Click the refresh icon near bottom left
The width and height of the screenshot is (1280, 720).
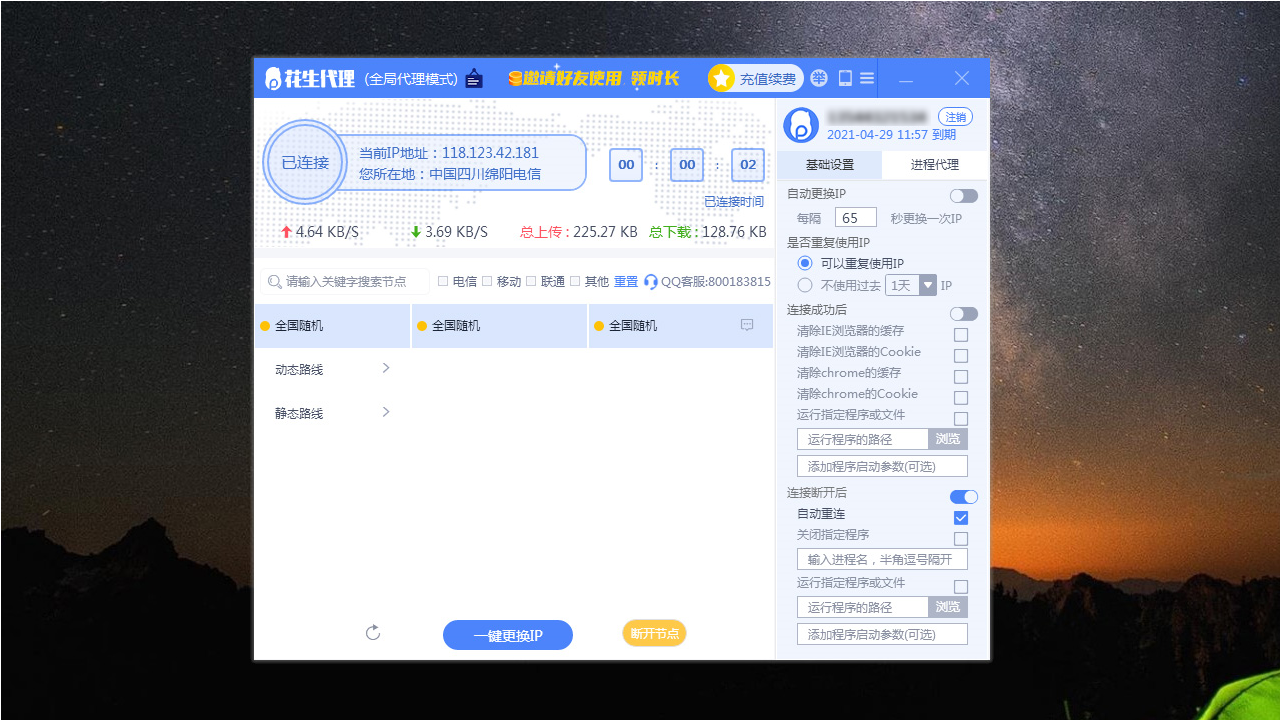[373, 633]
